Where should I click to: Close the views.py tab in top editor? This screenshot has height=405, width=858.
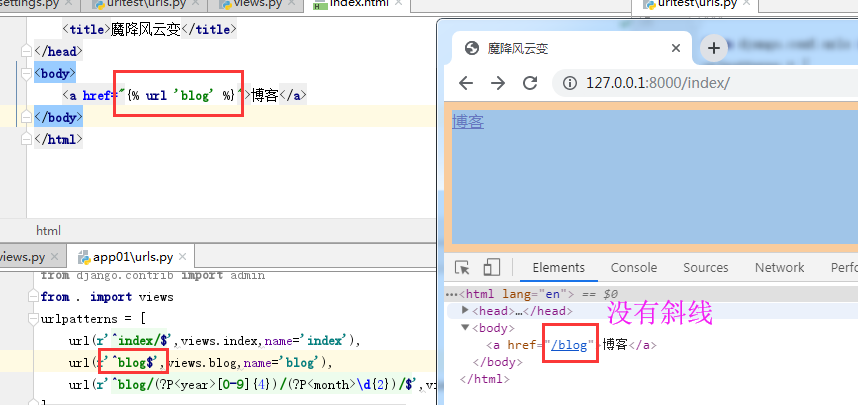tap(293, 3)
